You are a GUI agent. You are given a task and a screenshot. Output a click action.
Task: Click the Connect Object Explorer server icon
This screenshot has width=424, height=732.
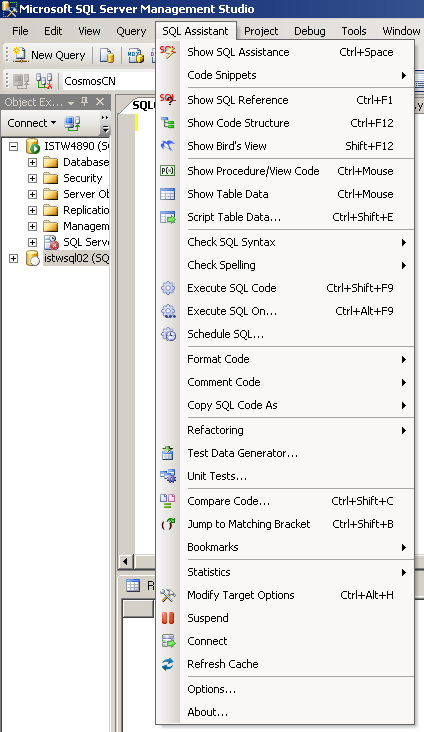pyautogui.click(x=72, y=123)
